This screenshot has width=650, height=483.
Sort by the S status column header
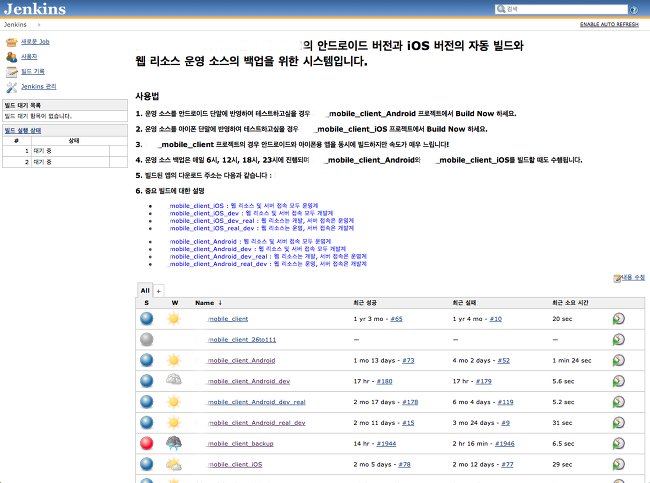[146, 303]
